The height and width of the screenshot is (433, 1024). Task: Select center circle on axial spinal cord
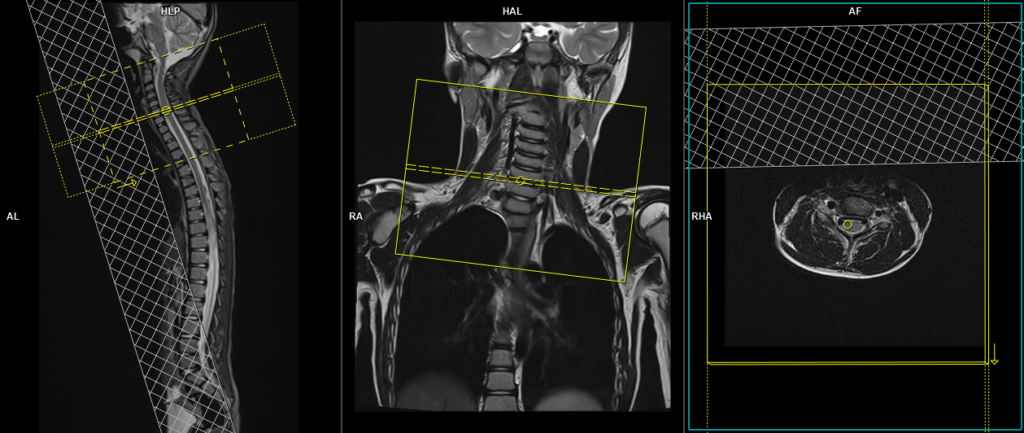848,224
